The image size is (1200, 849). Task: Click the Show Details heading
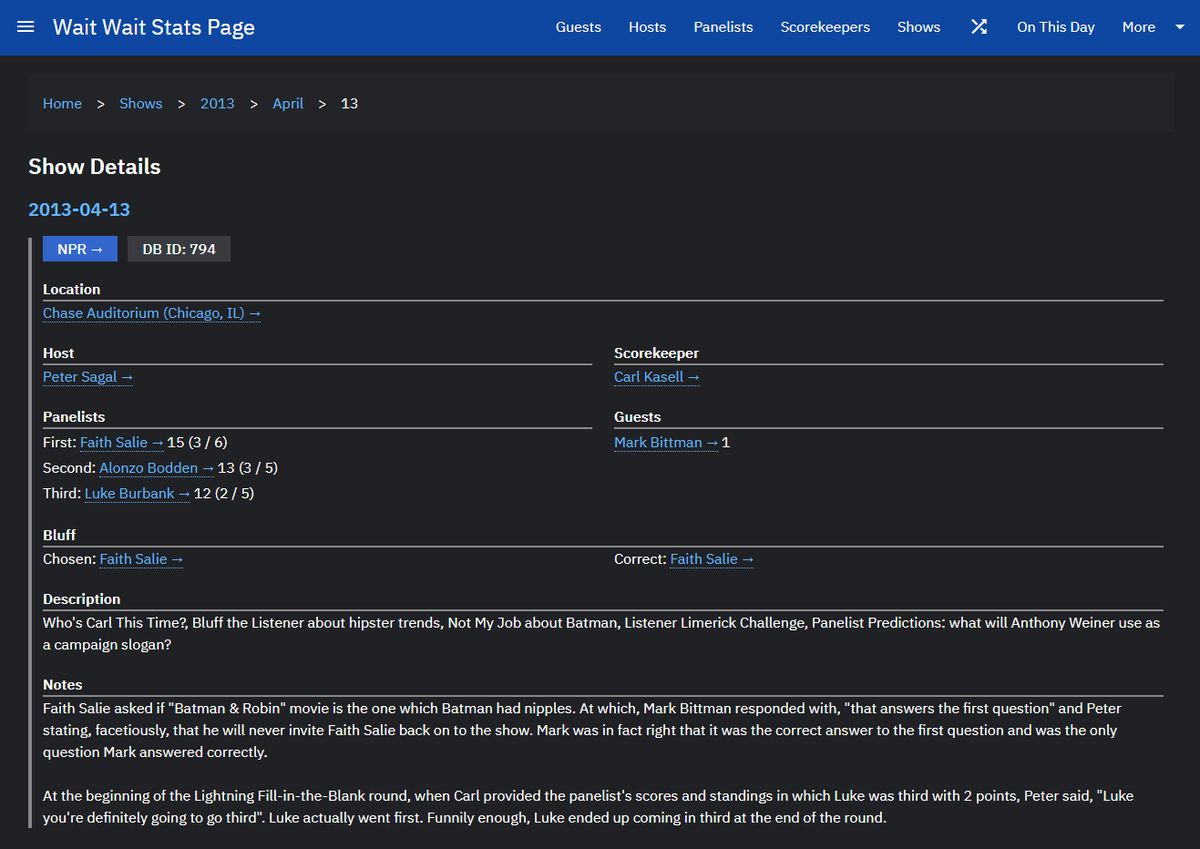coord(94,167)
